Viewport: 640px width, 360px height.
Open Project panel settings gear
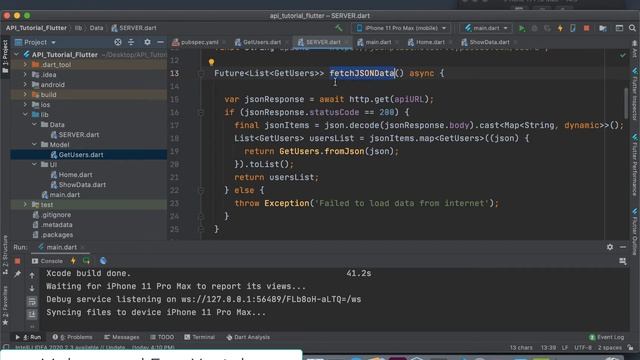pyautogui.click(x=147, y=42)
